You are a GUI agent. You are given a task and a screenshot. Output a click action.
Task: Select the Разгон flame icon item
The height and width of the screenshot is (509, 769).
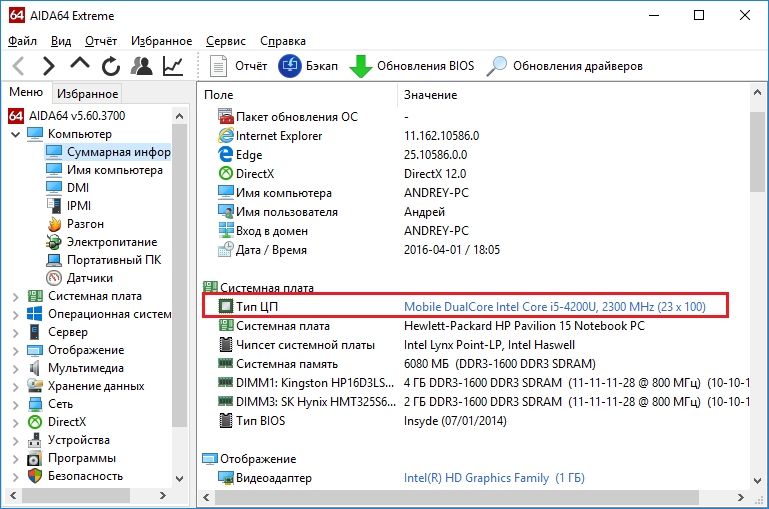(75, 224)
